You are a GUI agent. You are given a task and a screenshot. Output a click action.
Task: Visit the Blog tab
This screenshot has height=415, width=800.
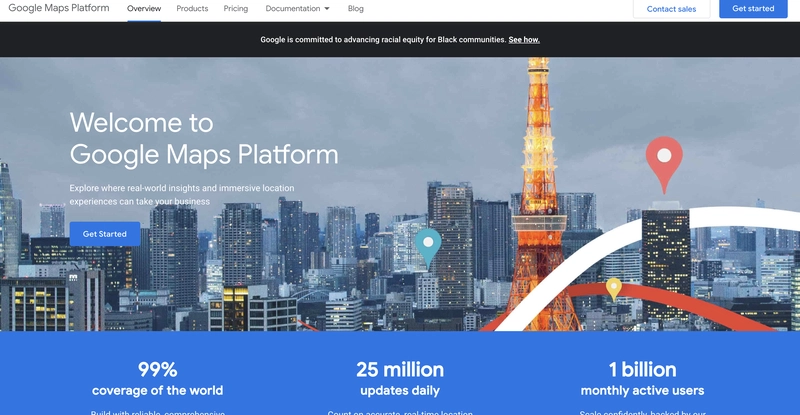(x=356, y=9)
